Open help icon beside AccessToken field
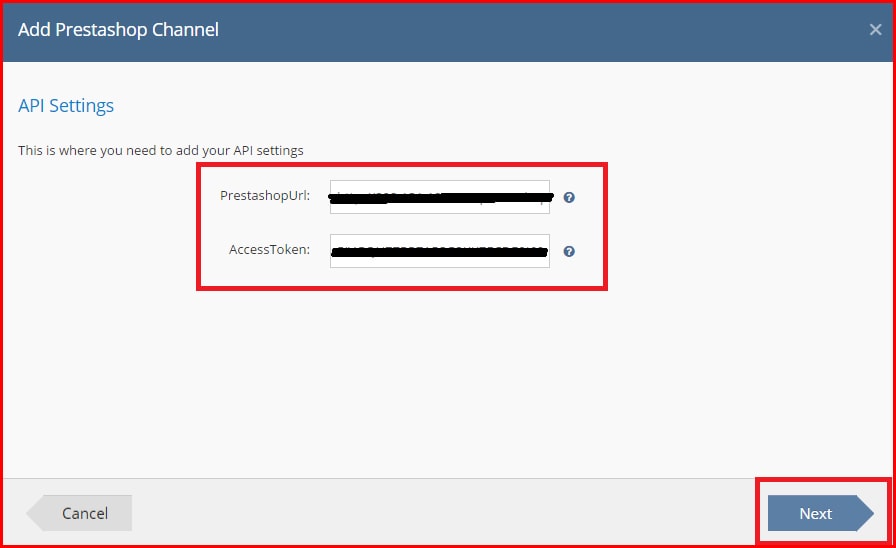 (569, 251)
